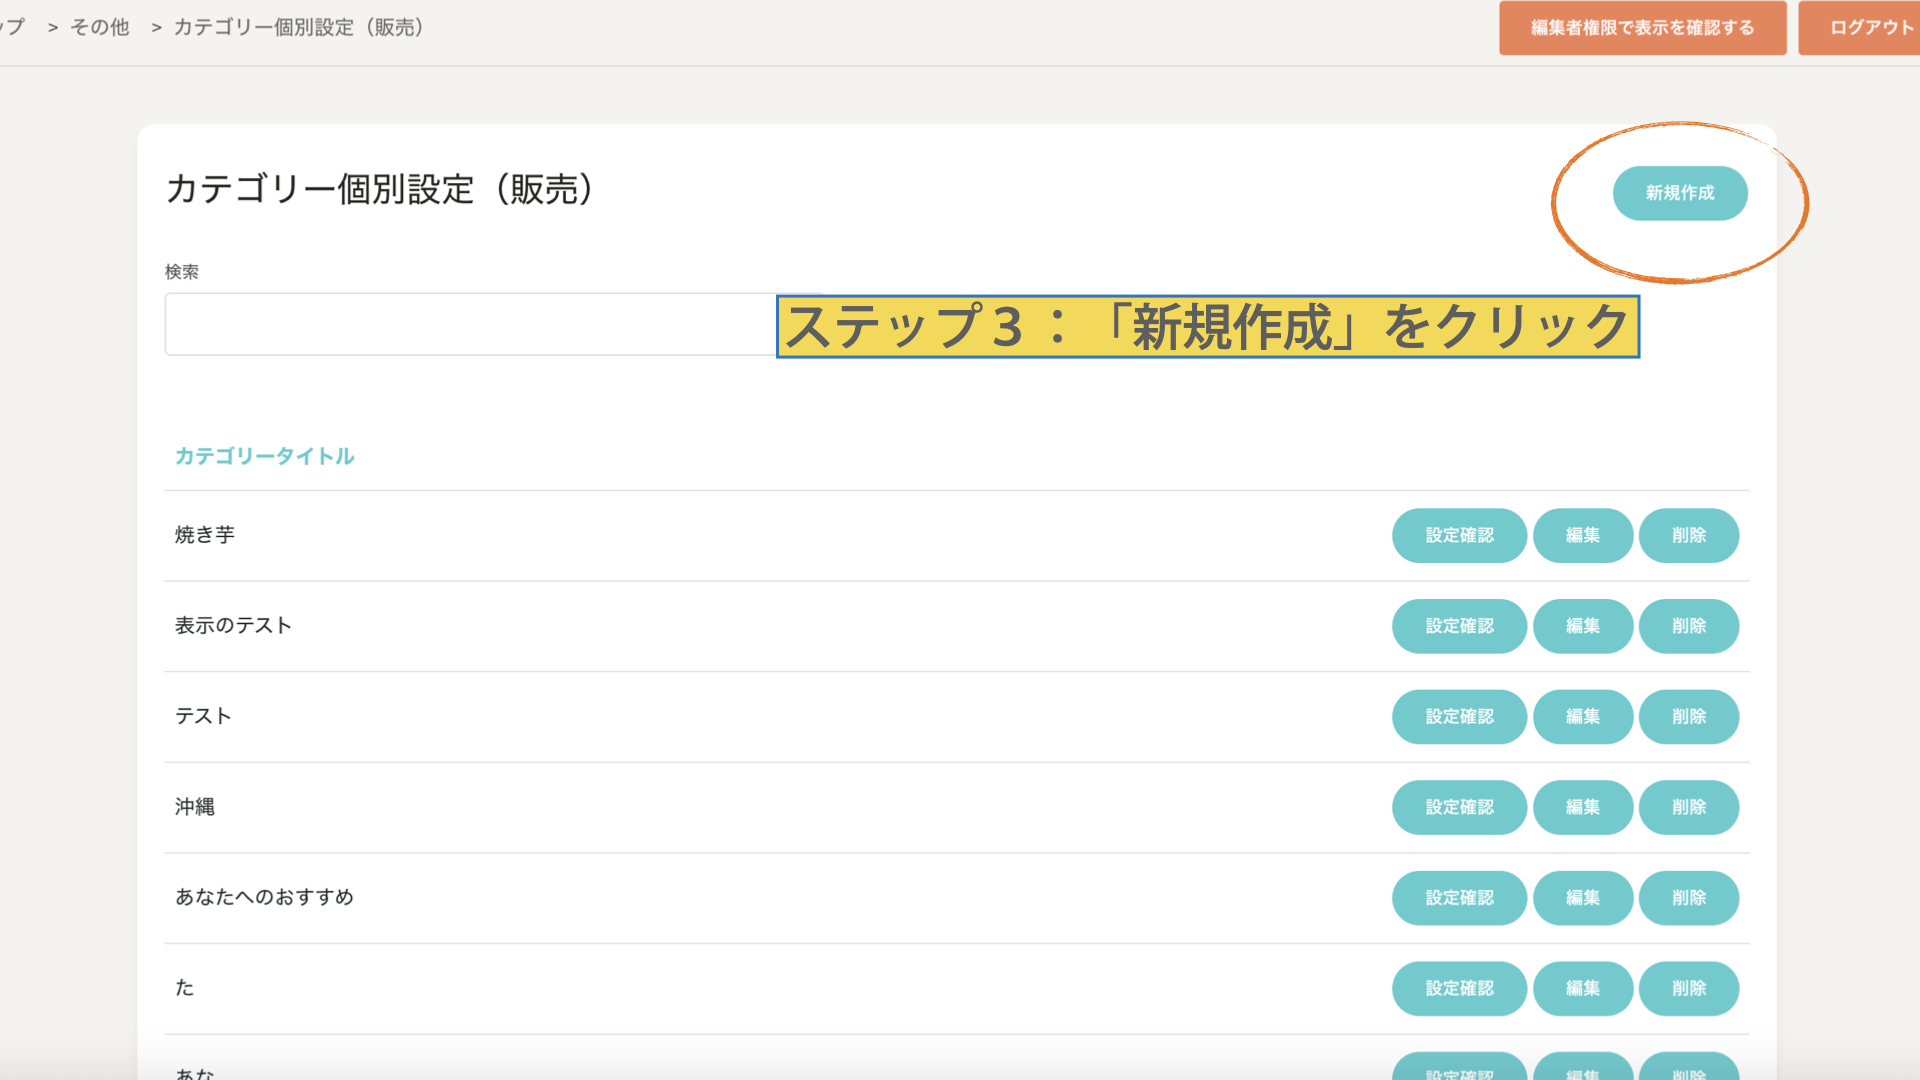Open the その他 breadcrumb link

(100, 28)
